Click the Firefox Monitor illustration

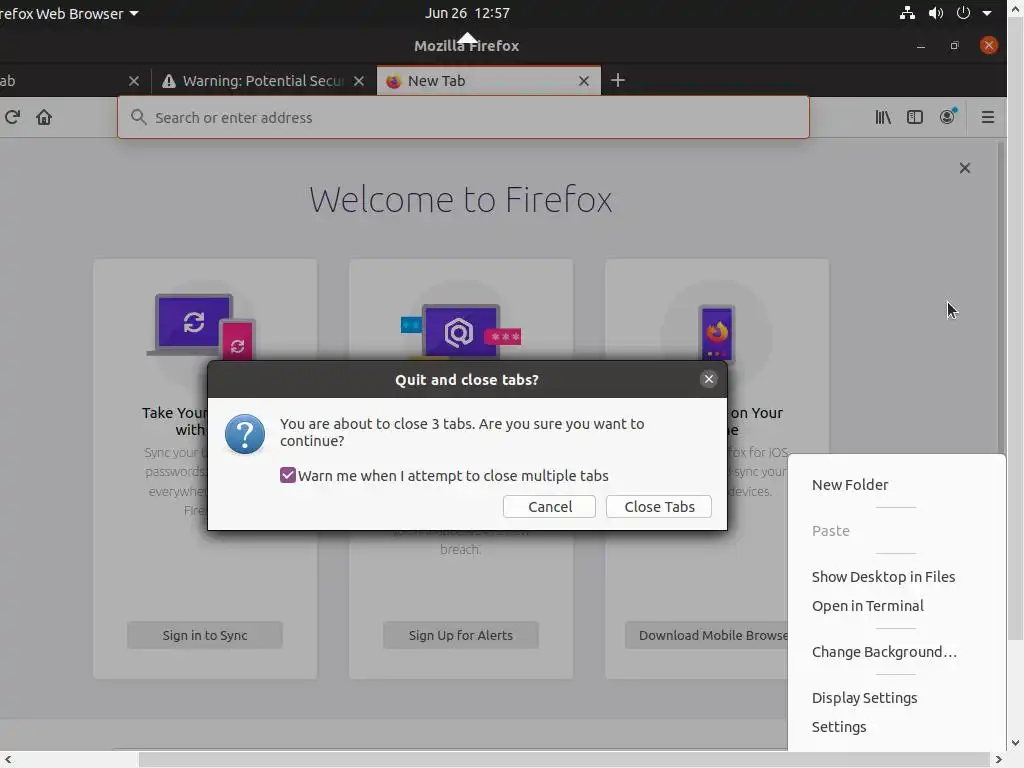click(460, 331)
